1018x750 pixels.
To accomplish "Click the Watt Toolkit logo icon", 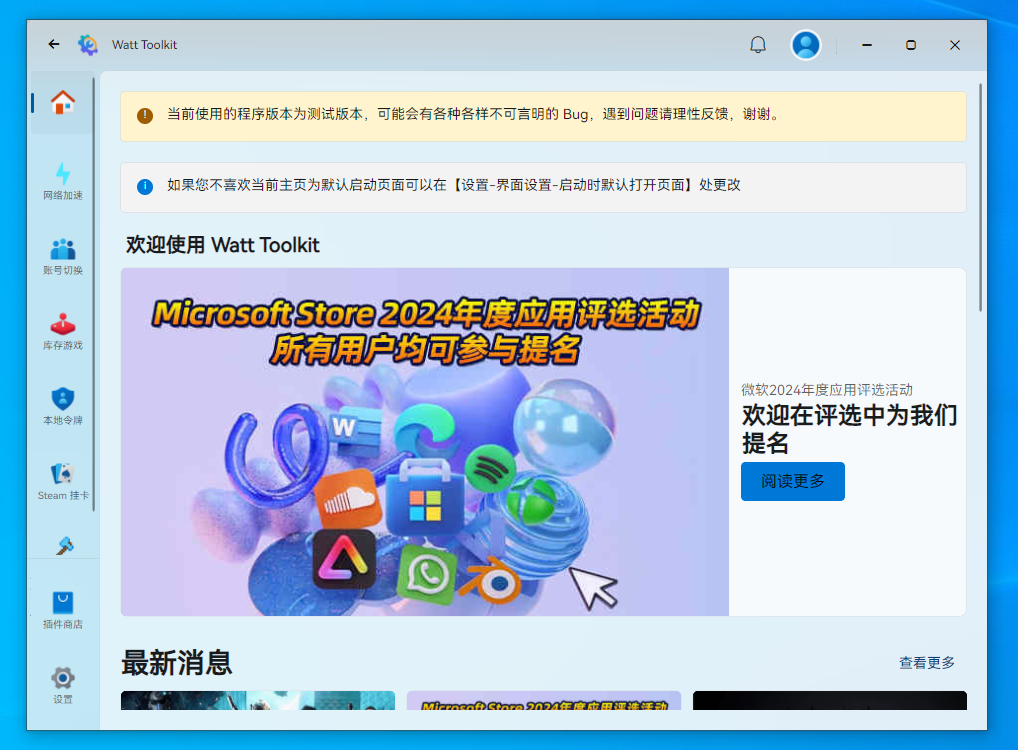I will (88, 44).
